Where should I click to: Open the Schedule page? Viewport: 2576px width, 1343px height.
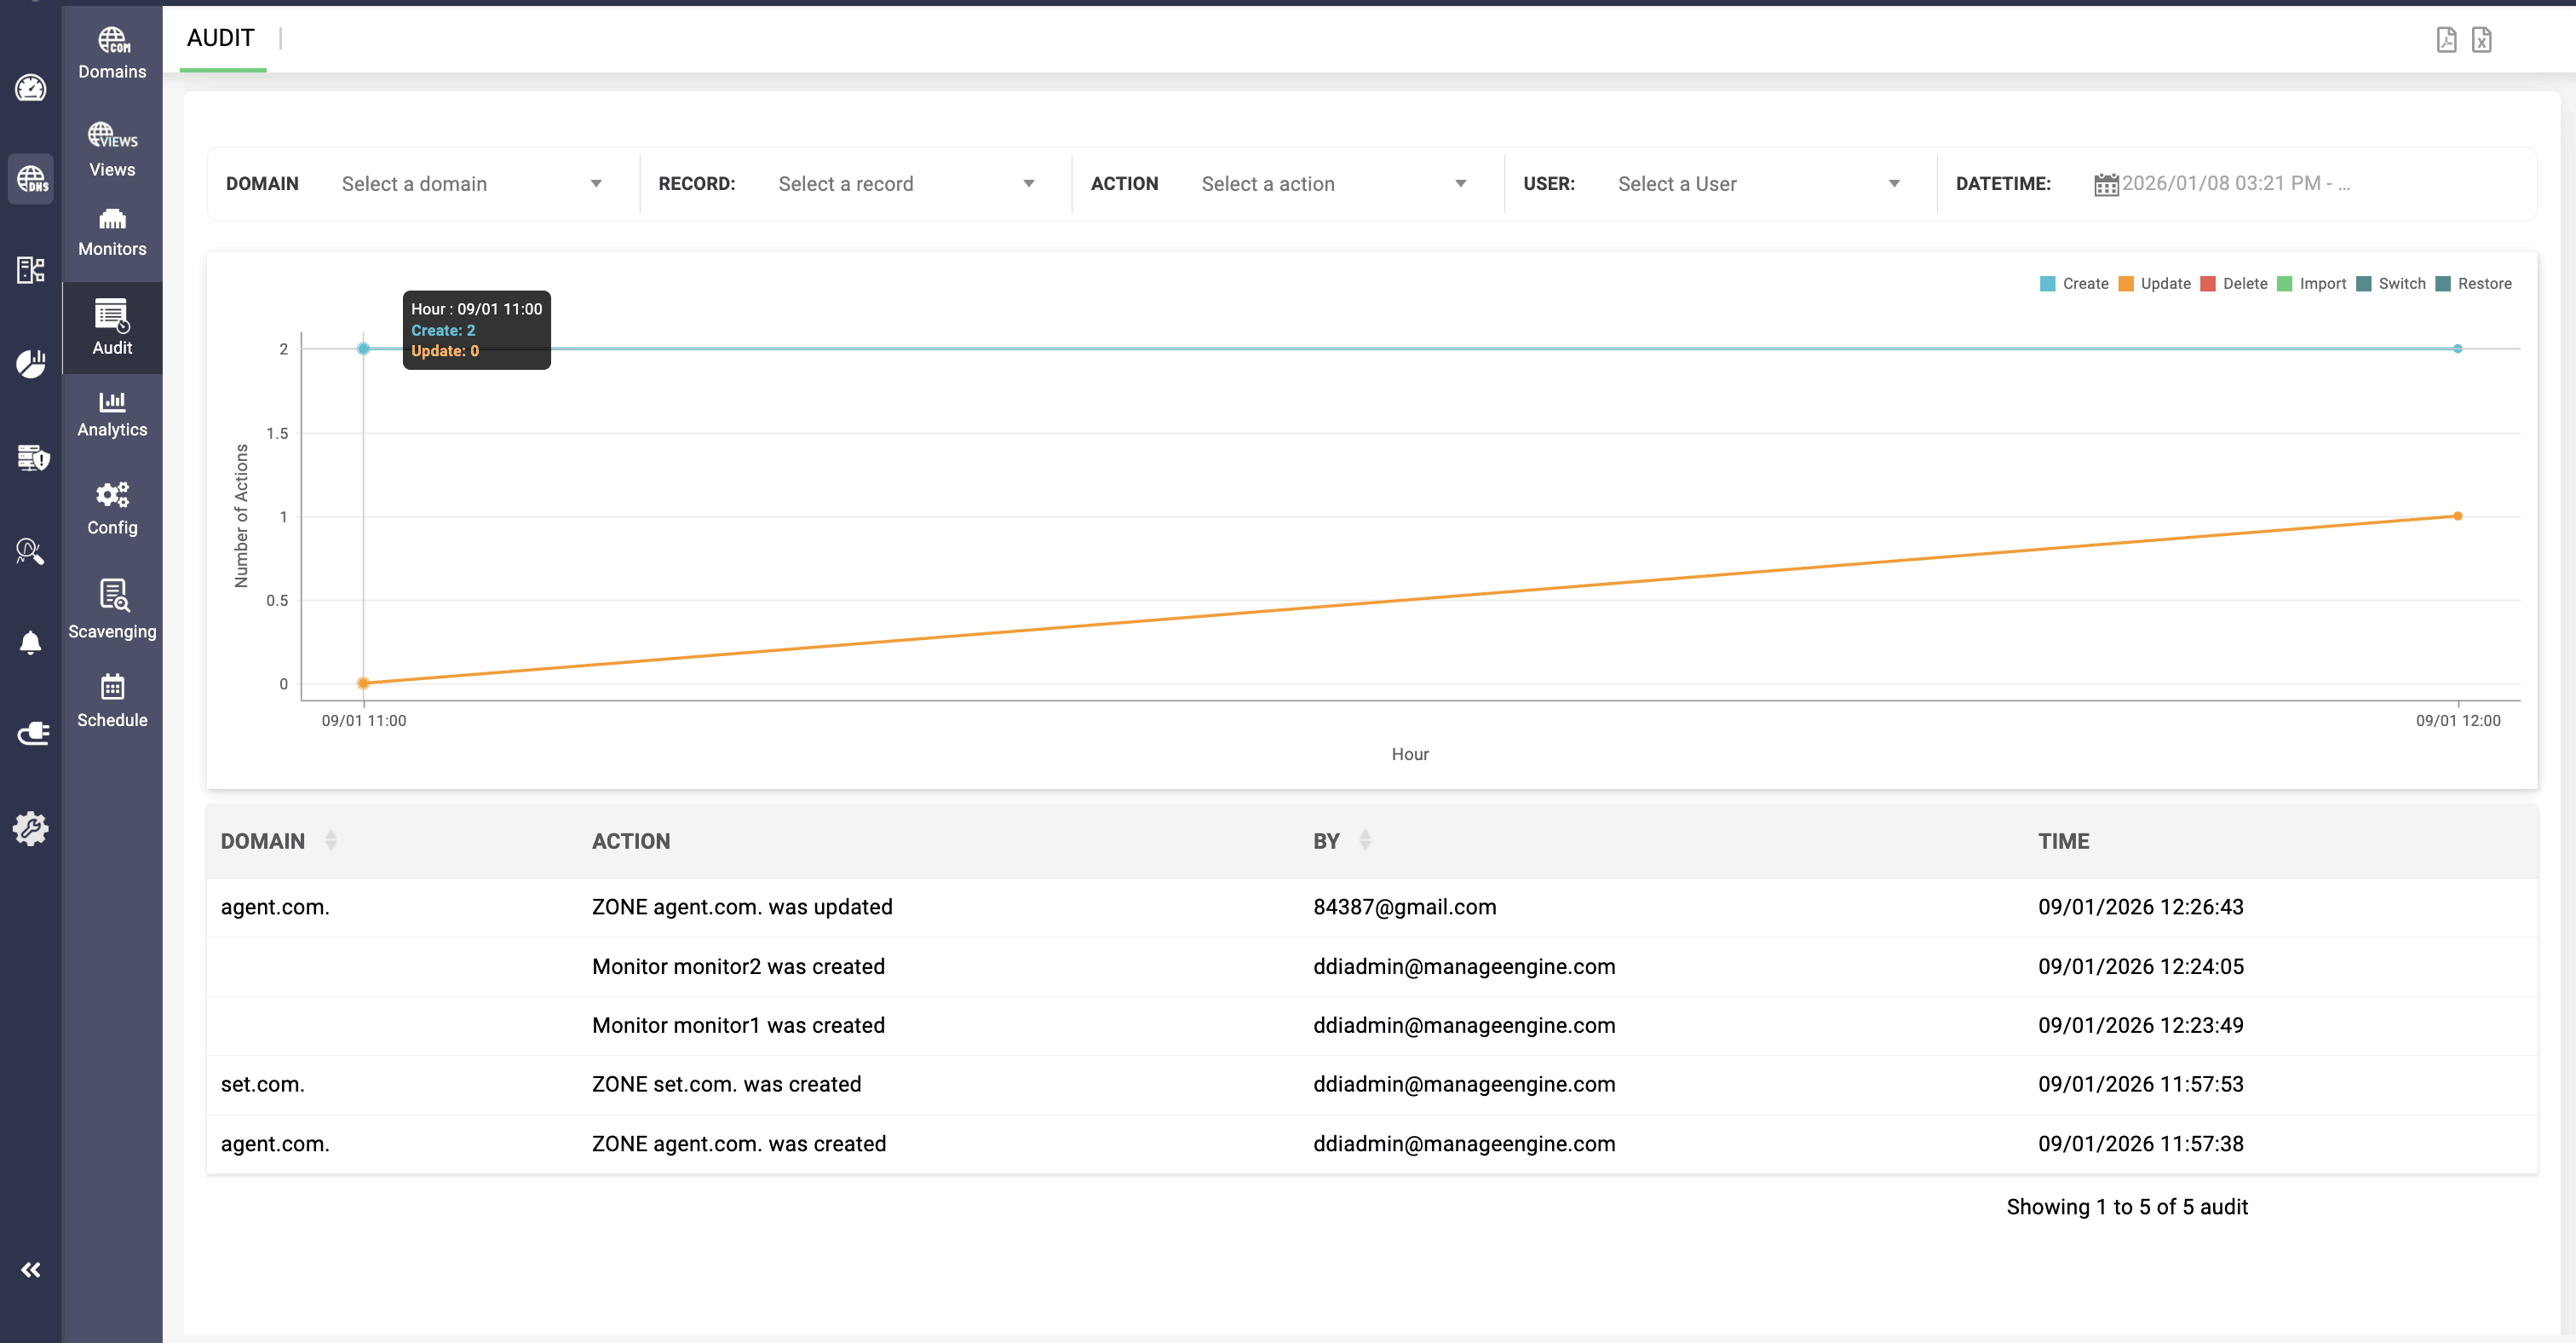coord(112,700)
